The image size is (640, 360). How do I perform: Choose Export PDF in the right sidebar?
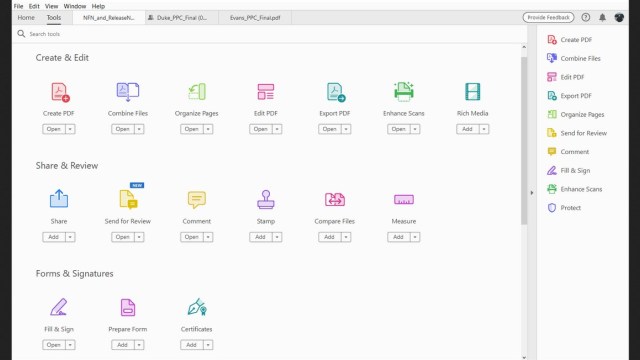pos(569,96)
